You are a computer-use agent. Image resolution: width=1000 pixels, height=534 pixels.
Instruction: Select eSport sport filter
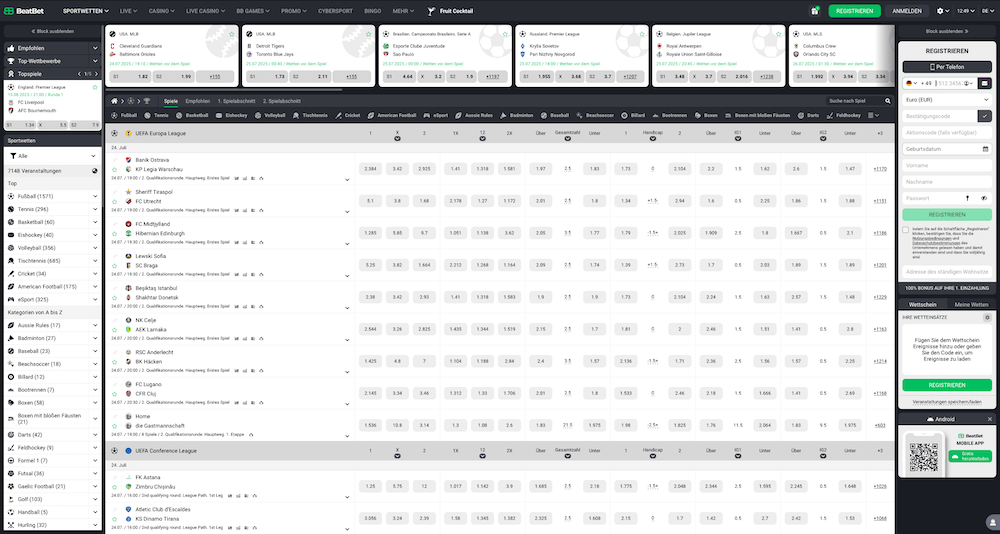pyautogui.click(x=436, y=115)
